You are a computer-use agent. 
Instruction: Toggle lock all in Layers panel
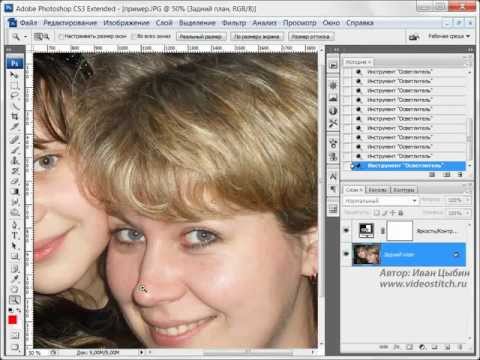(400, 212)
